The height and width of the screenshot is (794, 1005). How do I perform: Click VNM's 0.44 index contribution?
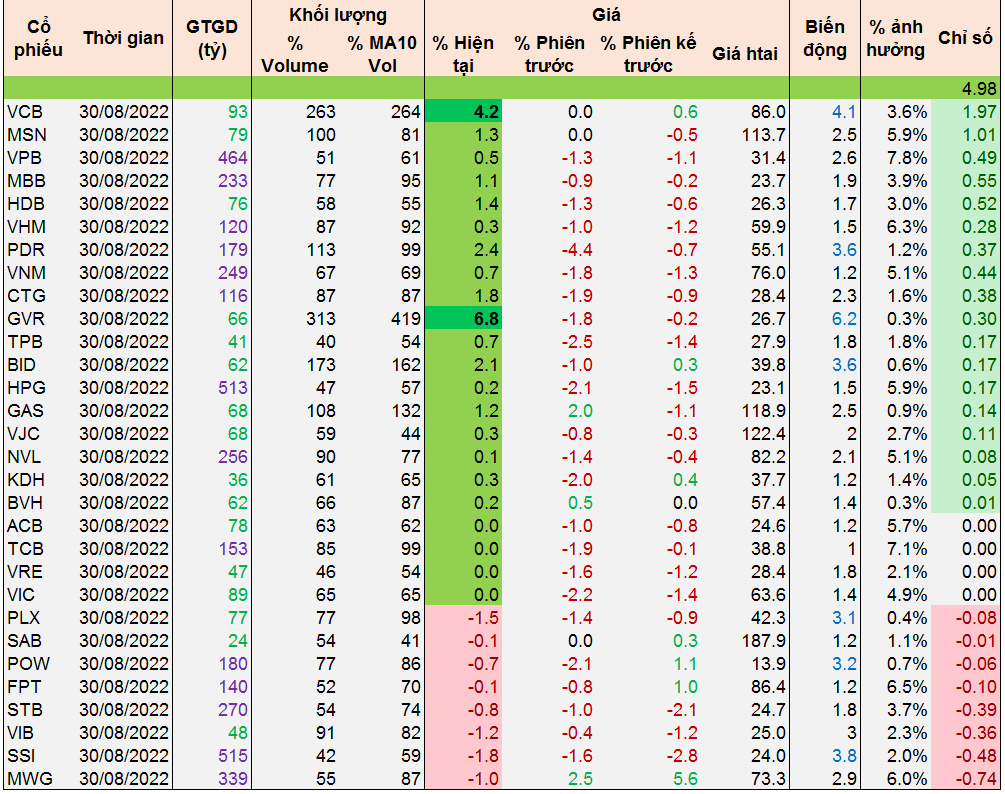pos(979,273)
